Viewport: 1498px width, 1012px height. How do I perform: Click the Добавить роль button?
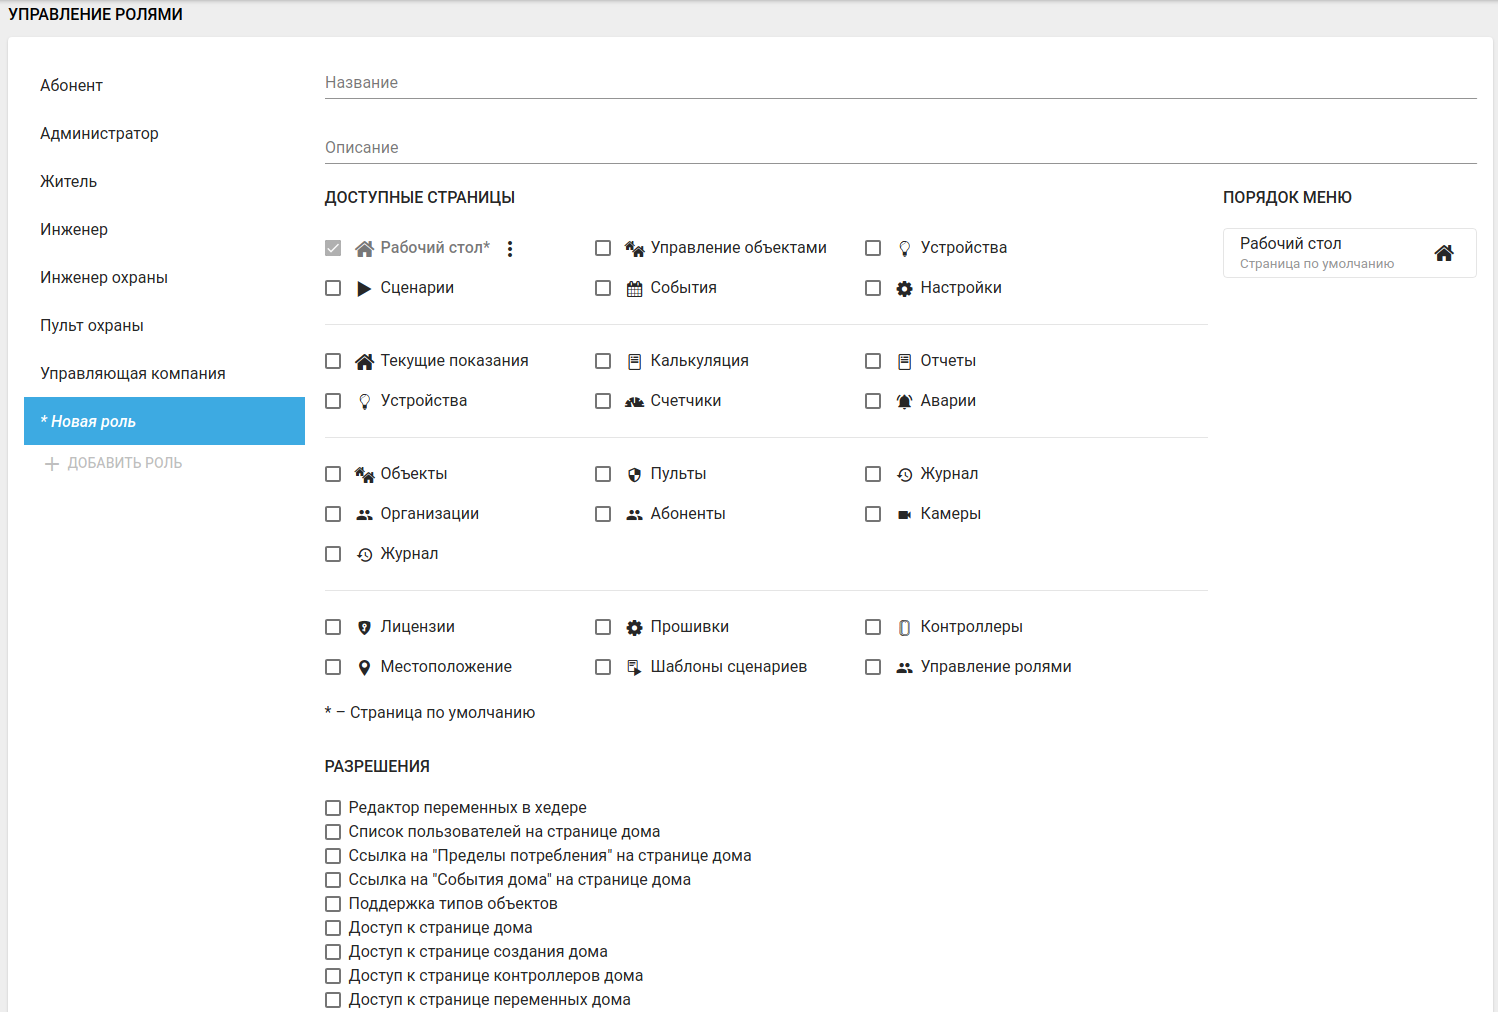click(113, 463)
